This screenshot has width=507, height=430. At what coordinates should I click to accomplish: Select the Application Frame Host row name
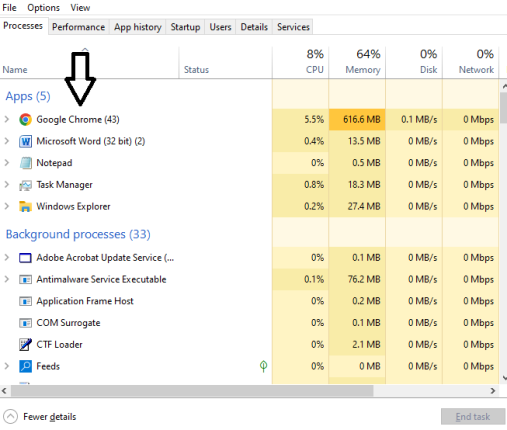point(85,301)
